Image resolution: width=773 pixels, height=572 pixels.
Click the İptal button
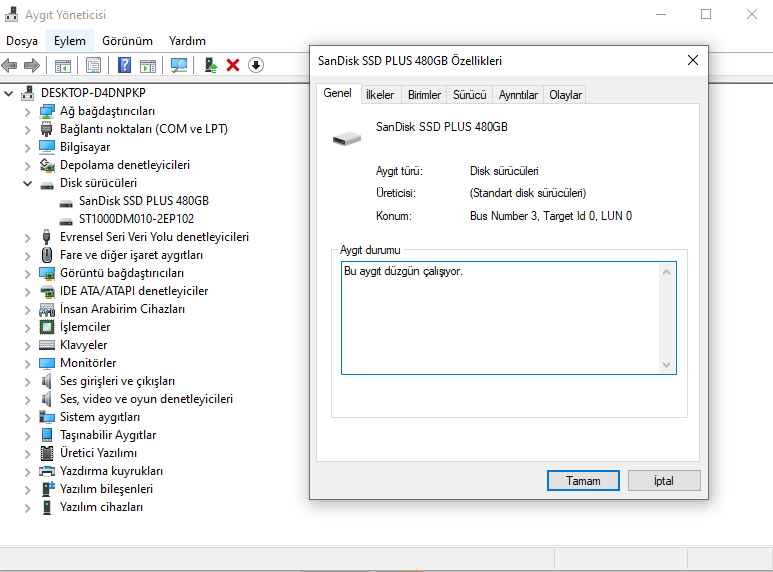point(664,481)
